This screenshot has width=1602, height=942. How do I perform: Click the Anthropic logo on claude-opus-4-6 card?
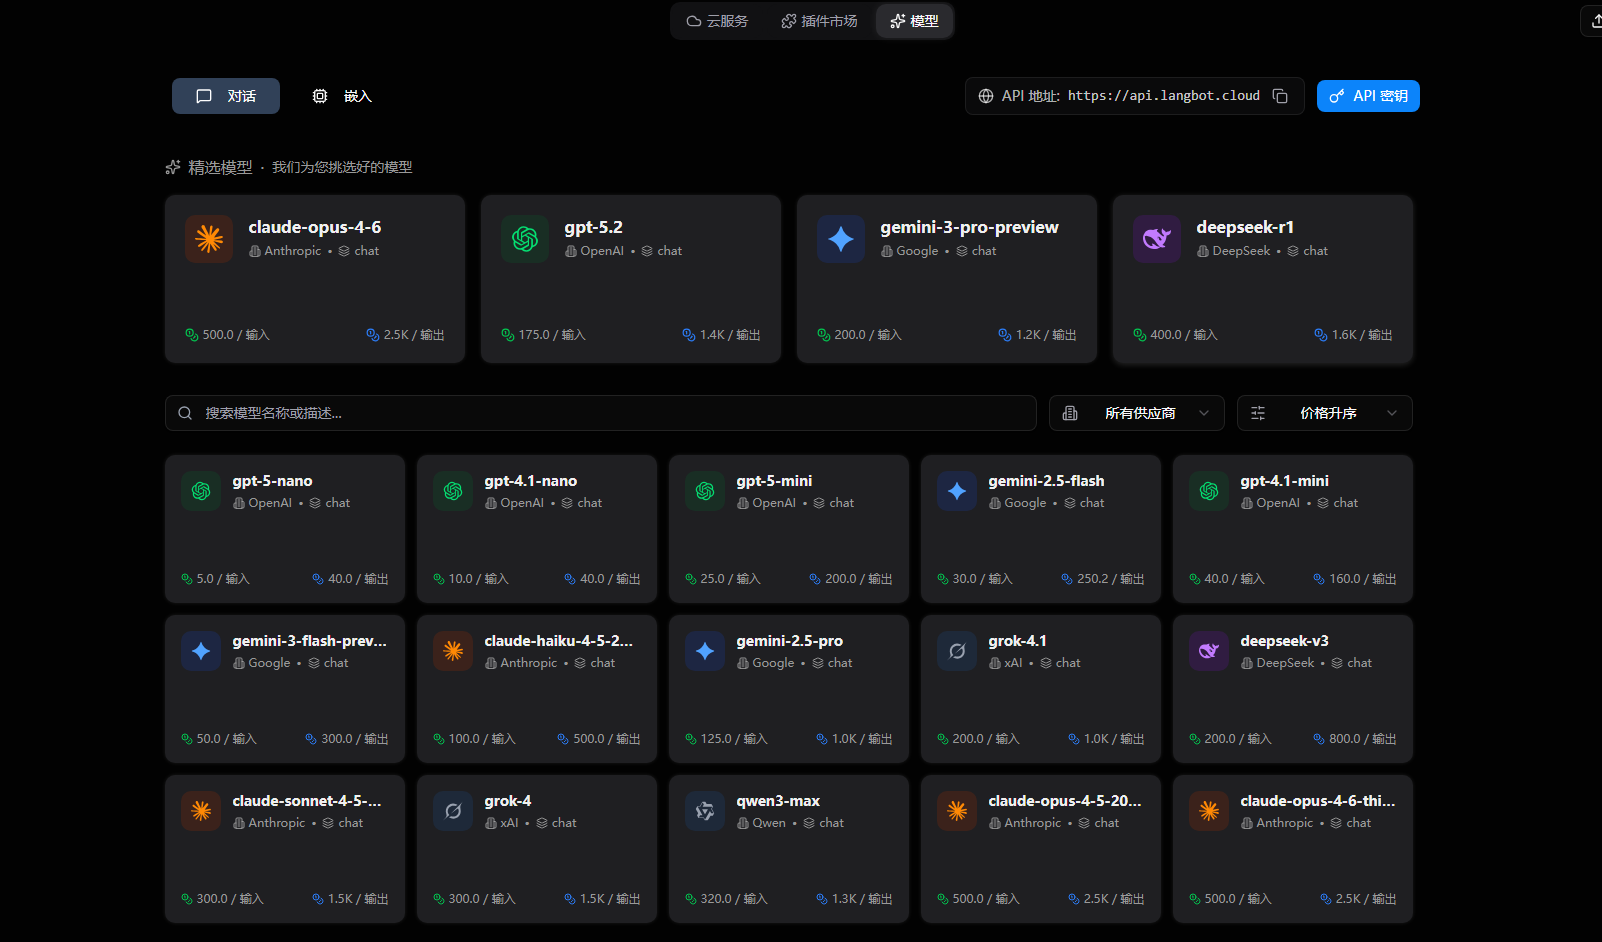tap(209, 239)
